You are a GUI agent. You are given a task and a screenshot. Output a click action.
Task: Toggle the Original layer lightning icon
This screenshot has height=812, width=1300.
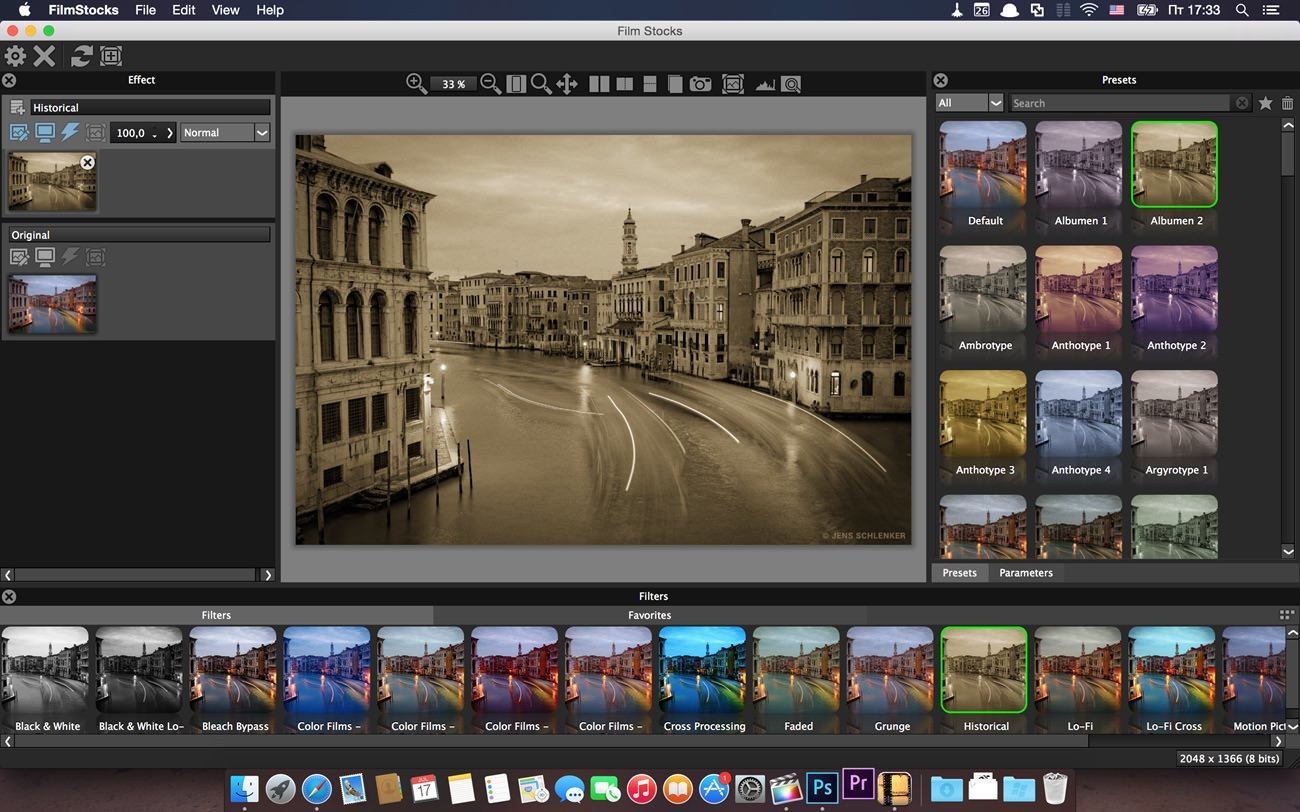(70, 257)
